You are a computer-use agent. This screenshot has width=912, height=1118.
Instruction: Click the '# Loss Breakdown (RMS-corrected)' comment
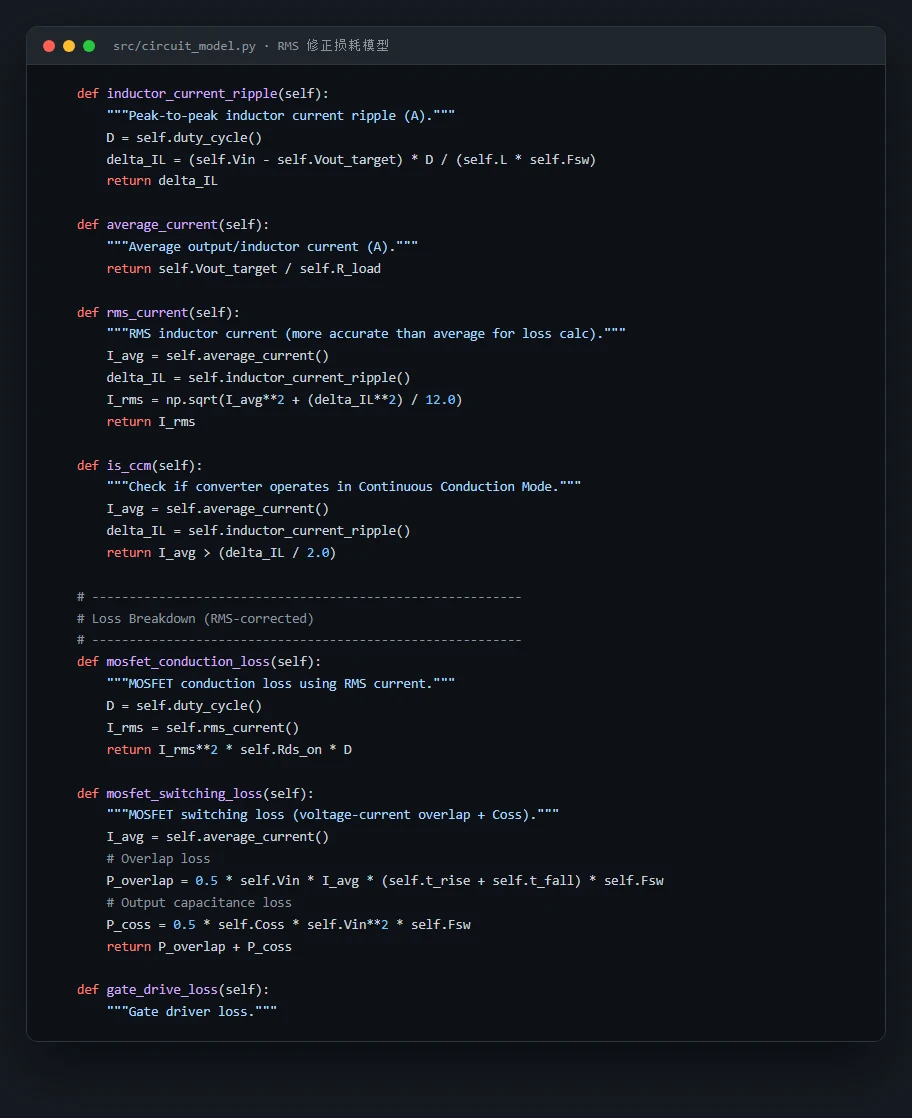coord(195,619)
